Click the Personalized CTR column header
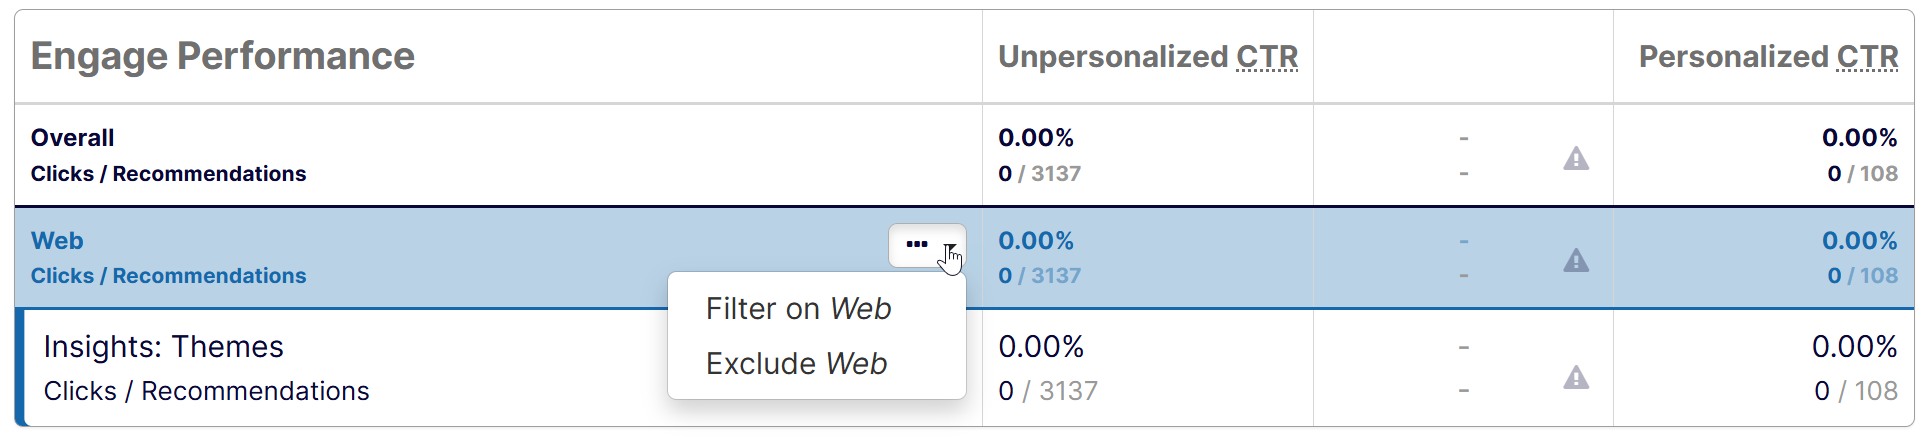 pos(1768,57)
